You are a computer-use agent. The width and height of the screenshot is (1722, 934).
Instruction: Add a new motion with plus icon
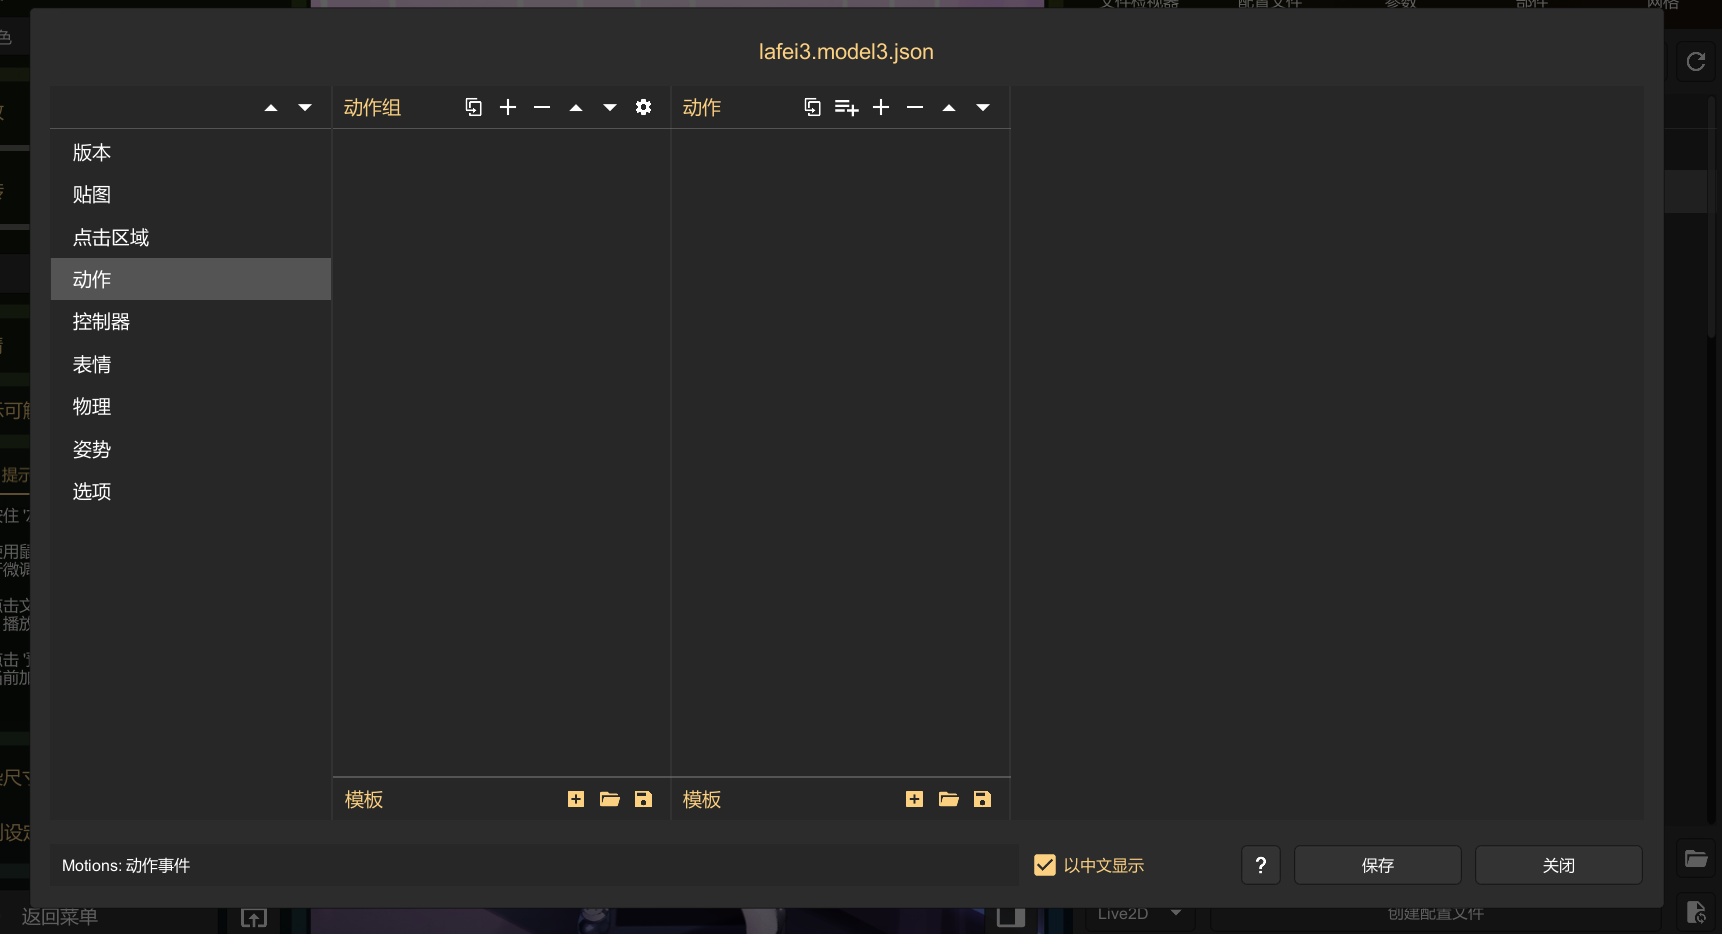click(x=881, y=107)
